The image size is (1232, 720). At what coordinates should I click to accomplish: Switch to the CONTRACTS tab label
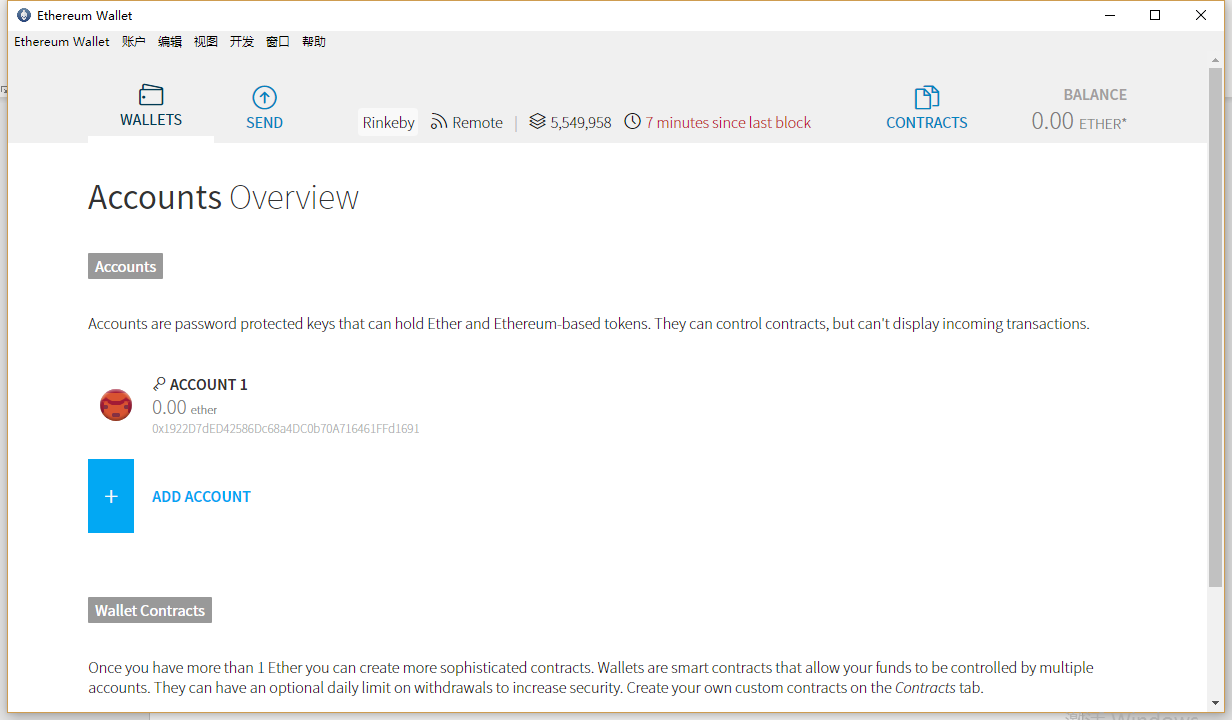(x=927, y=123)
